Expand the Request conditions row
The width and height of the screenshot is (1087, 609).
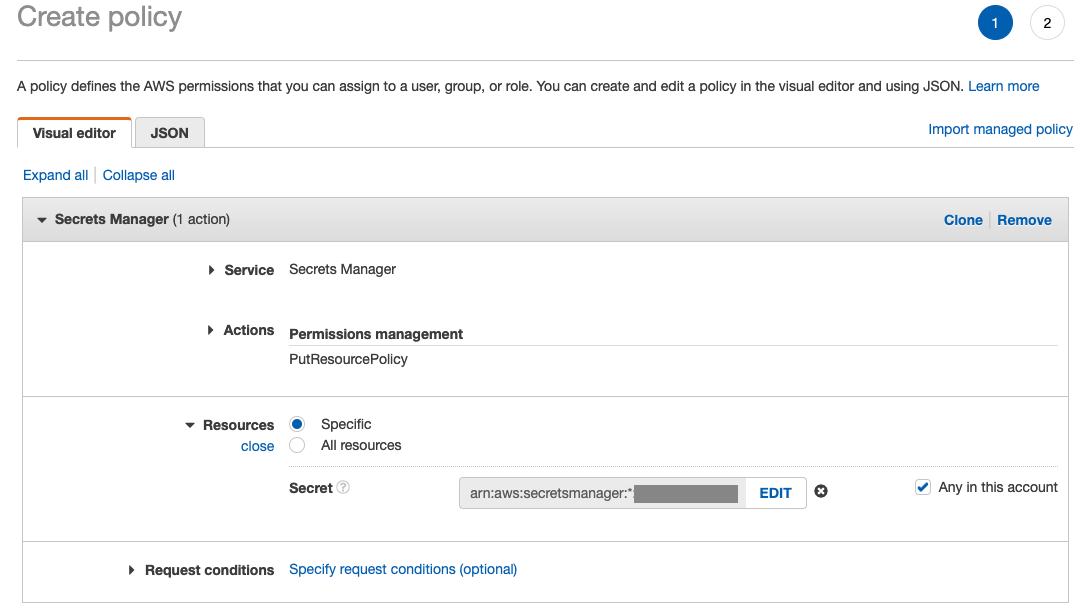click(x=132, y=570)
